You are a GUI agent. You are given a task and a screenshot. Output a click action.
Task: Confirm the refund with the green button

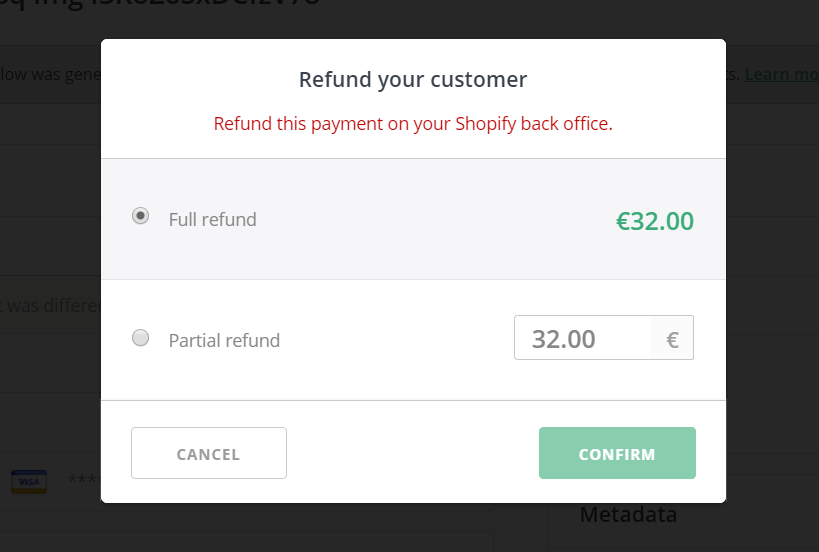(617, 453)
